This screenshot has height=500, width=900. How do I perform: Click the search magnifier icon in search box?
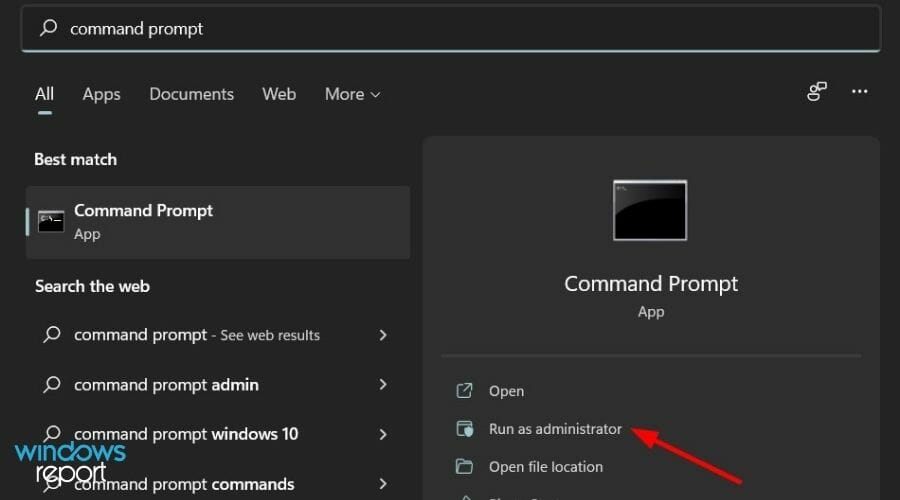[x=48, y=29]
